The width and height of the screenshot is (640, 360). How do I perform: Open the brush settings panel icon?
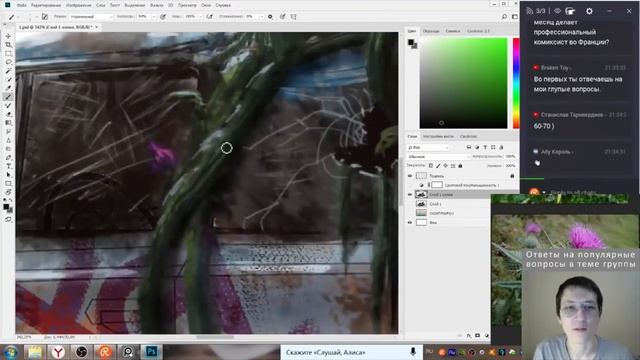45,17
